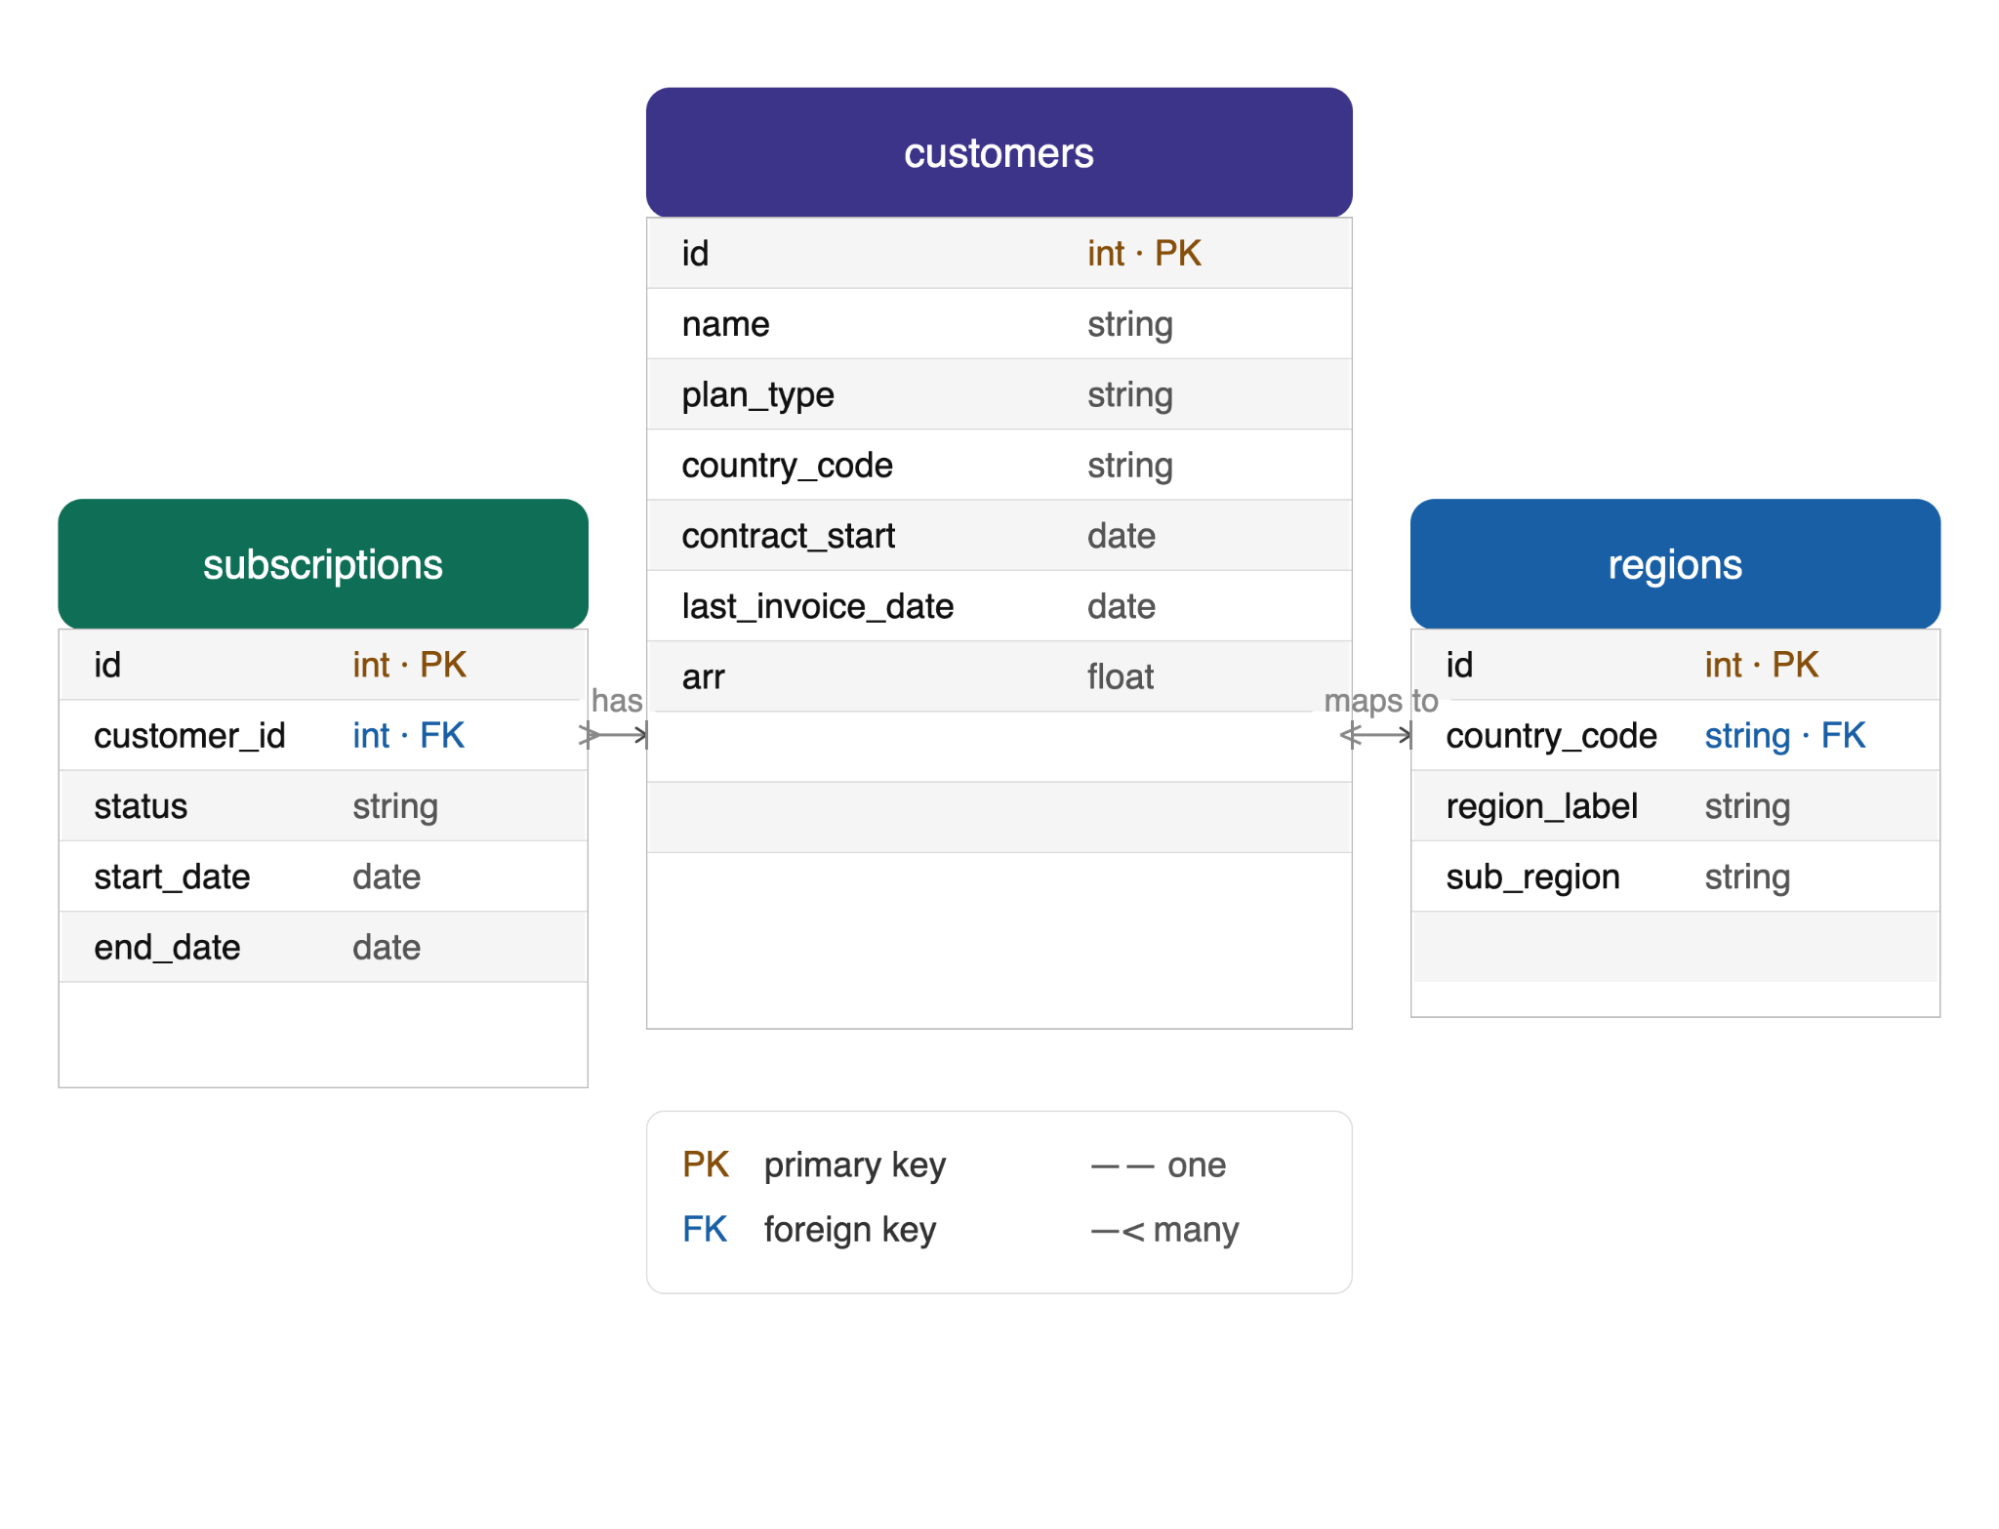The width and height of the screenshot is (1999, 1529).
Task: Click 'string · FK' type in regions
Action: tap(1785, 735)
